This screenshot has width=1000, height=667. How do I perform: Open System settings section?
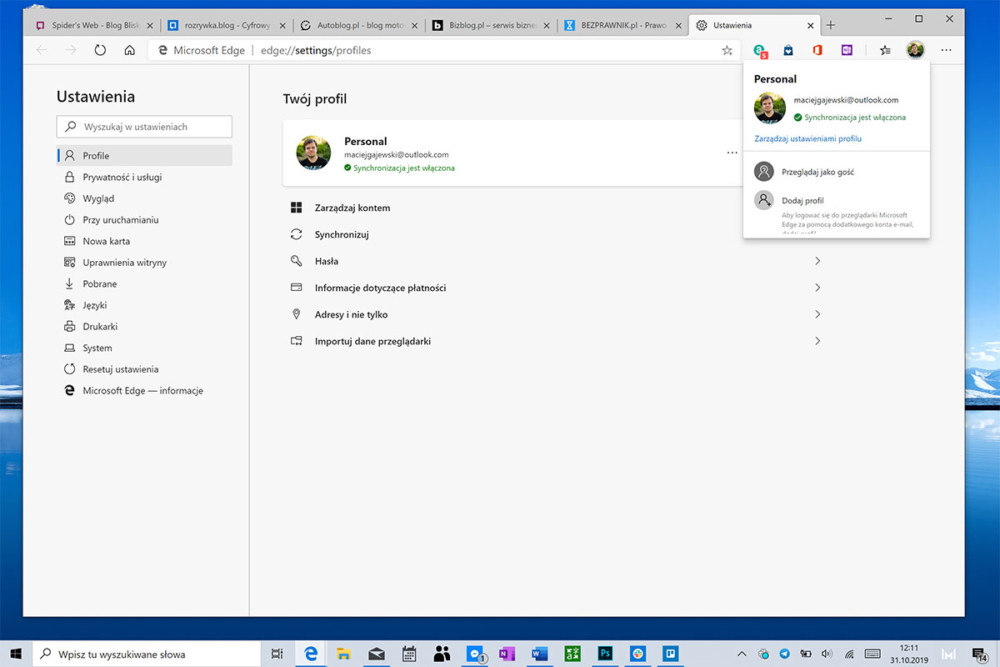tap(144, 348)
